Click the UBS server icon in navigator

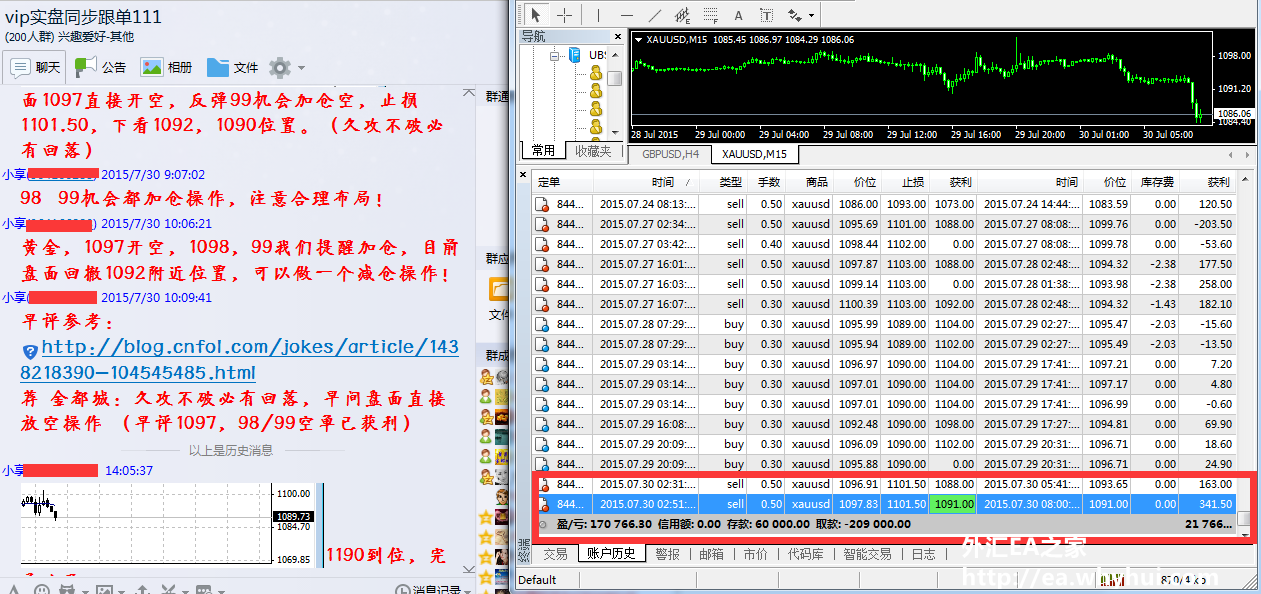(575, 55)
